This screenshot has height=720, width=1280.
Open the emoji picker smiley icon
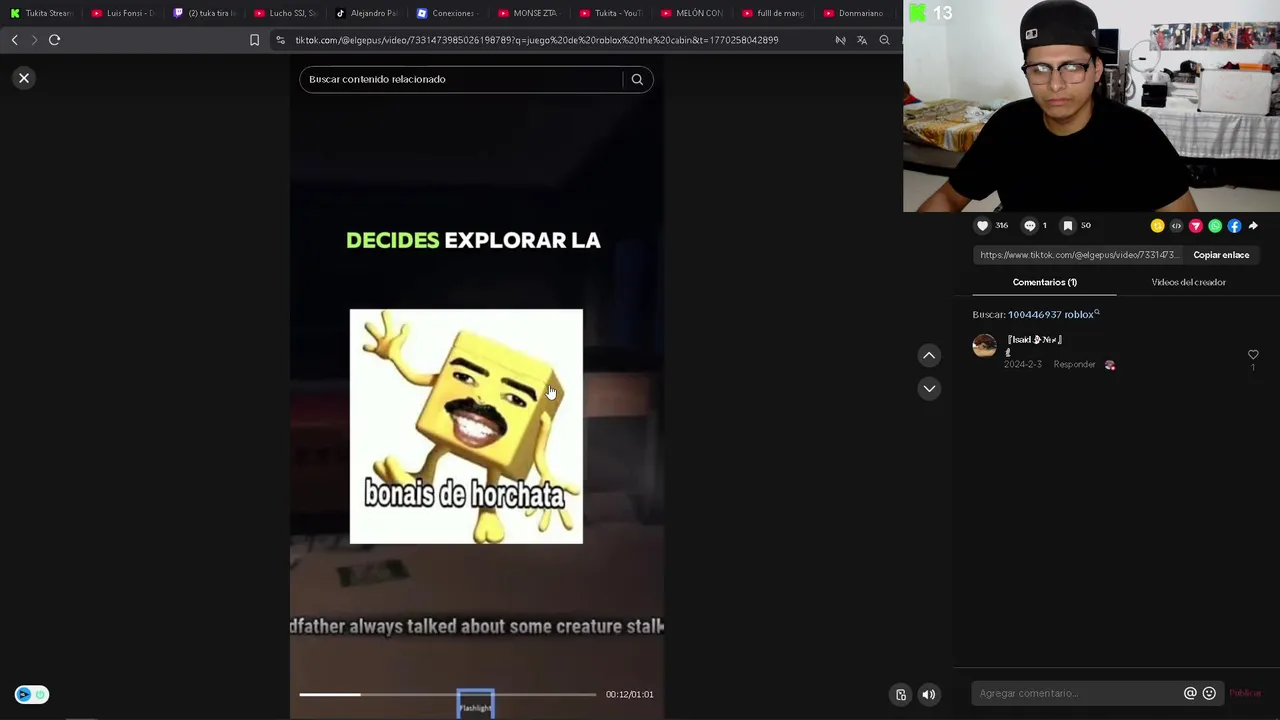click(x=1209, y=693)
